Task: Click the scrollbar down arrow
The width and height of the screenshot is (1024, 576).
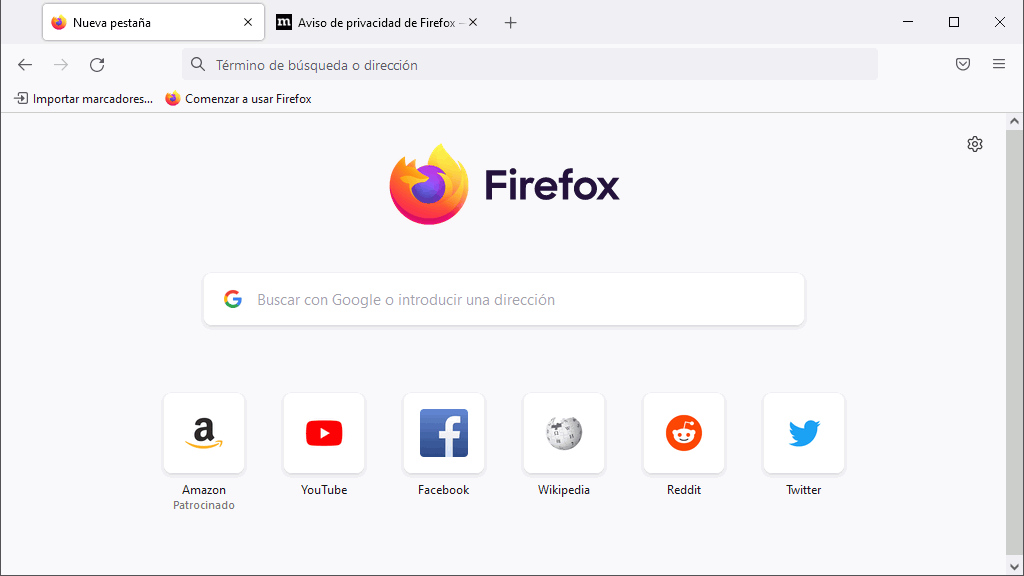Action: point(1014,567)
